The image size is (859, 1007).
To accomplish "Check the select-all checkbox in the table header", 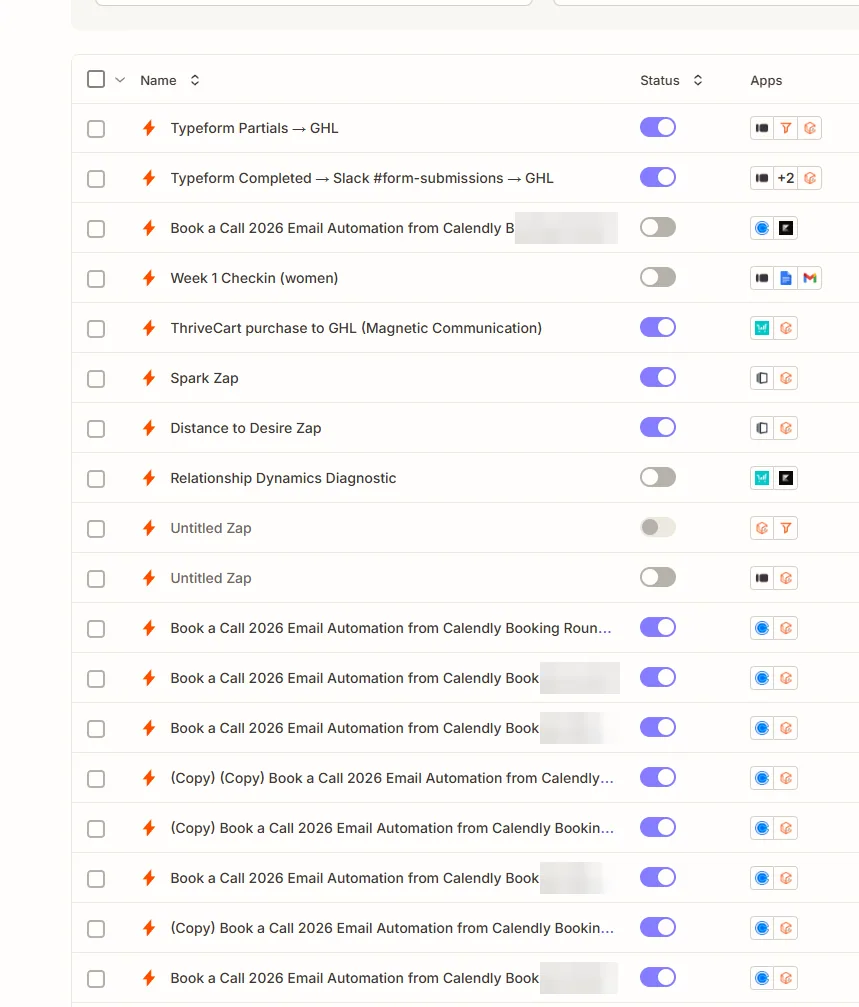I will [96, 79].
